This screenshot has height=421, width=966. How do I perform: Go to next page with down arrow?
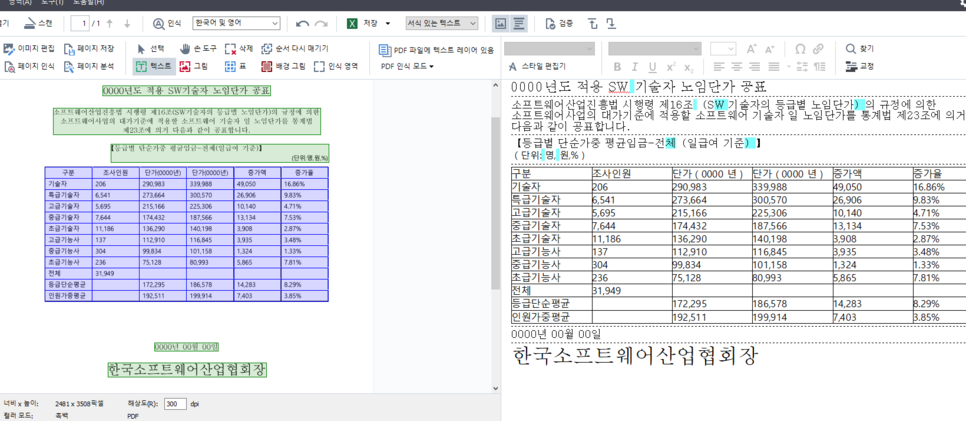[127, 24]
